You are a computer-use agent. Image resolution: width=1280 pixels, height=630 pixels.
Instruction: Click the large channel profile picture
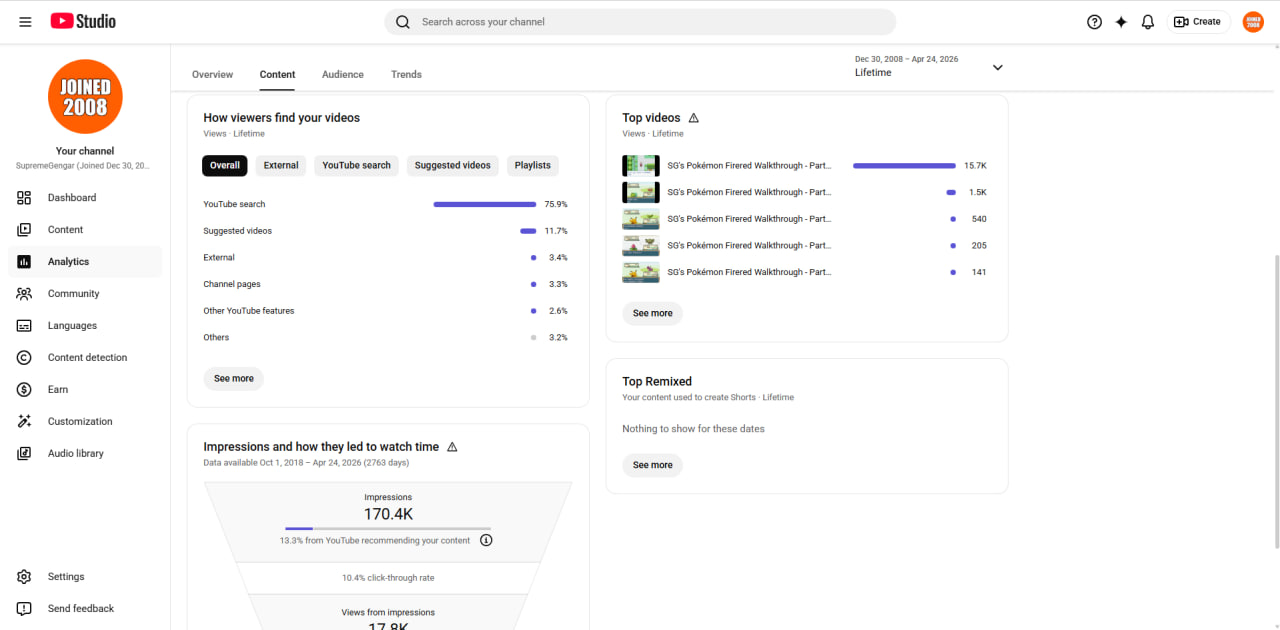click(85, 97)
